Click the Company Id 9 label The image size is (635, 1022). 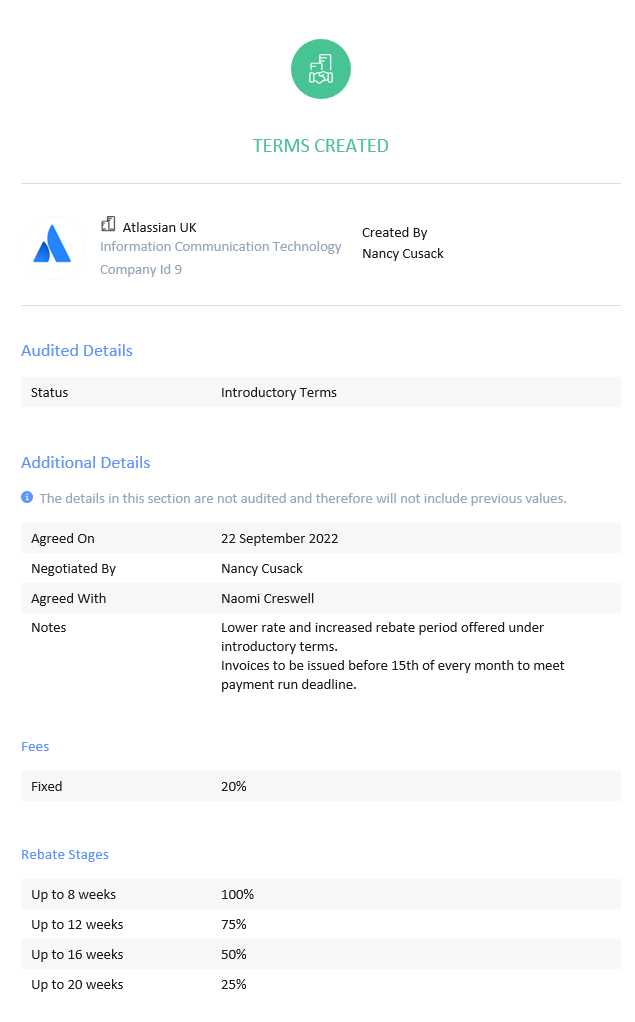click(141, 269)
